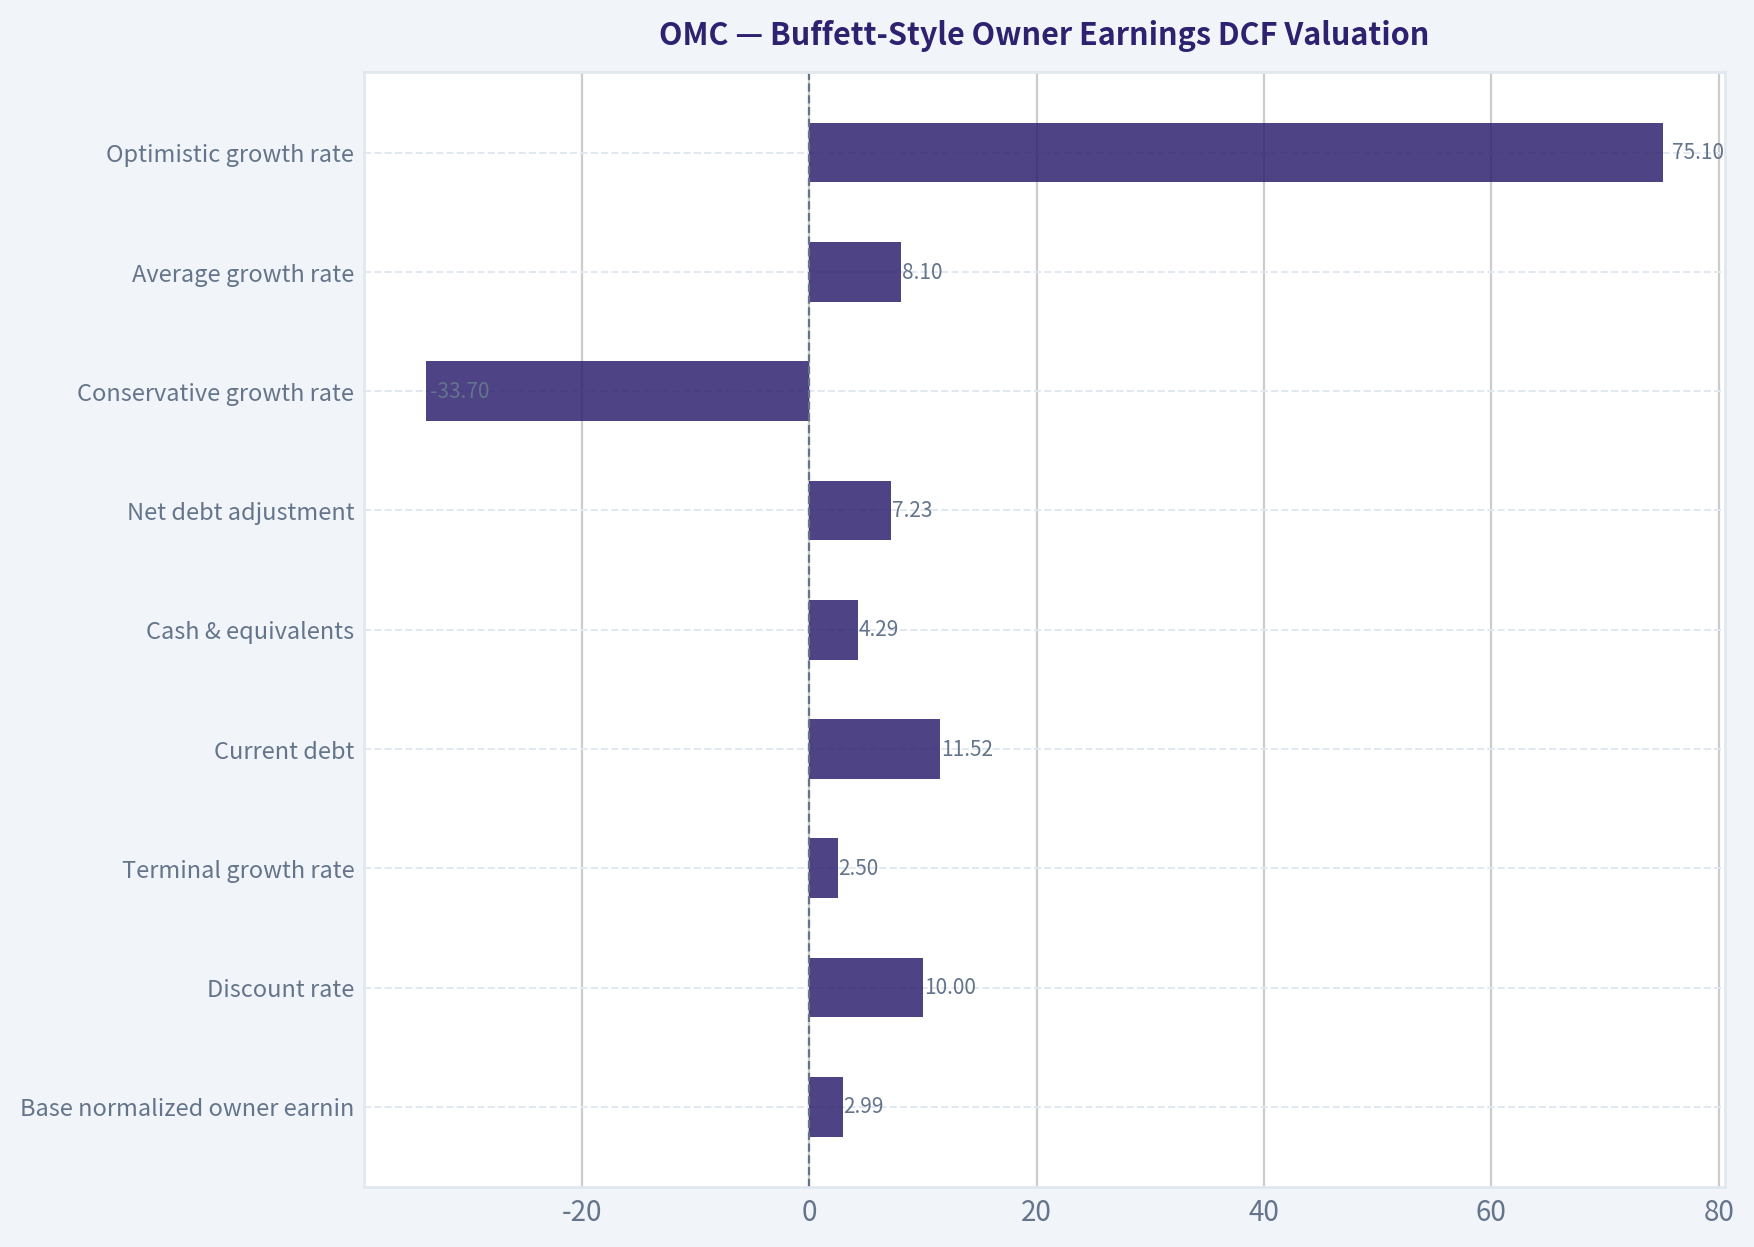Click the 60 x-axis tick label

pos(1491,1211)
